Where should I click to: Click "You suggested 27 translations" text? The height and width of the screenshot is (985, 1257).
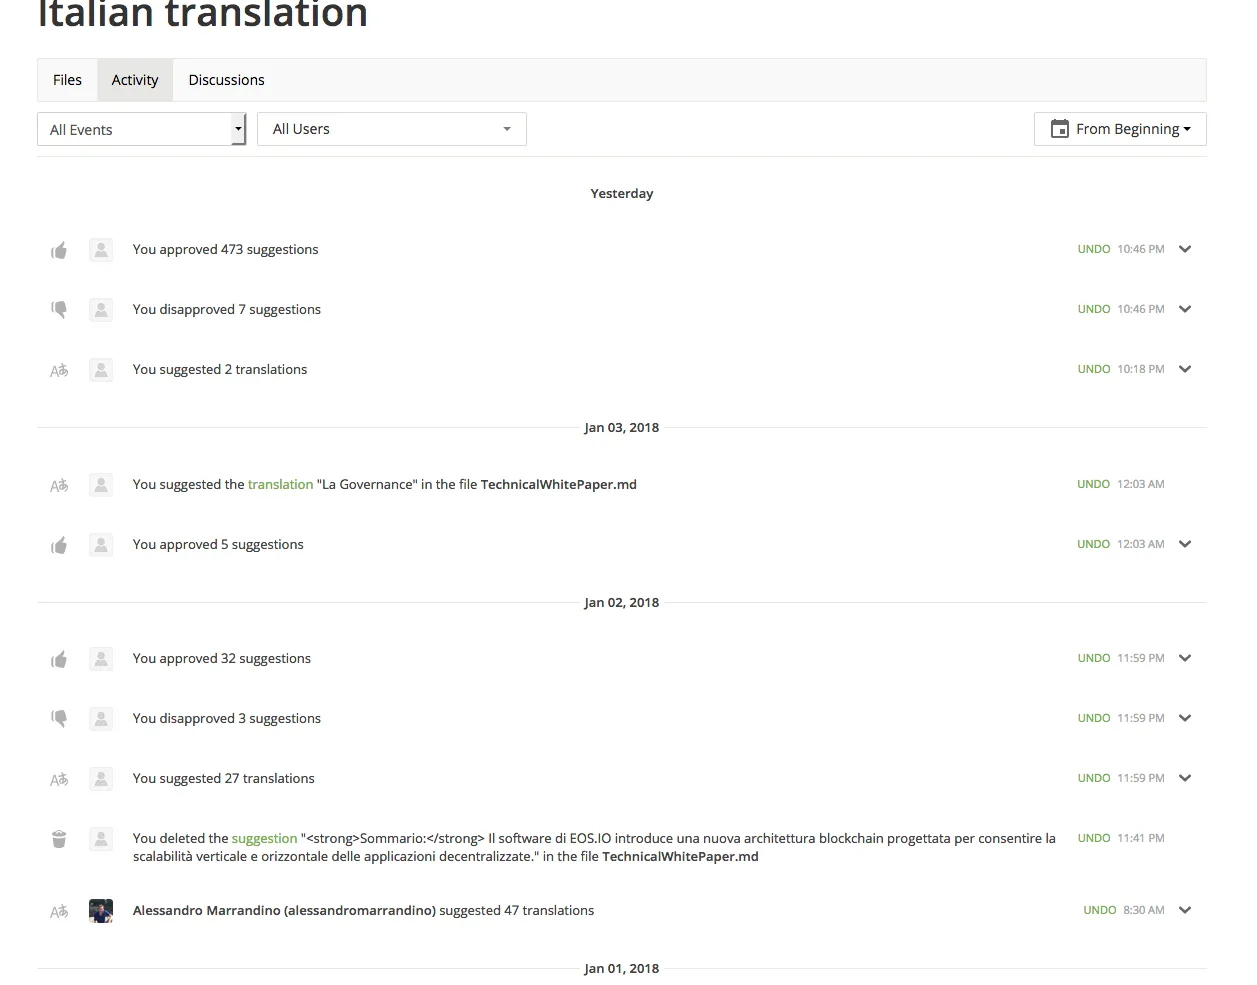224,779
